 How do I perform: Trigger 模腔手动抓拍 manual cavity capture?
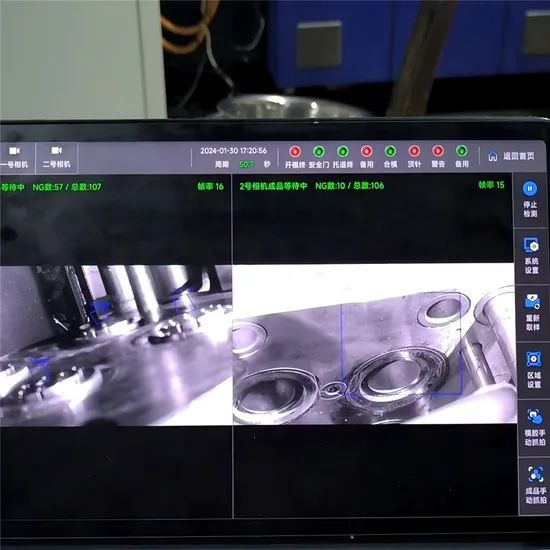pyautogui.click(x=535, y=427)
